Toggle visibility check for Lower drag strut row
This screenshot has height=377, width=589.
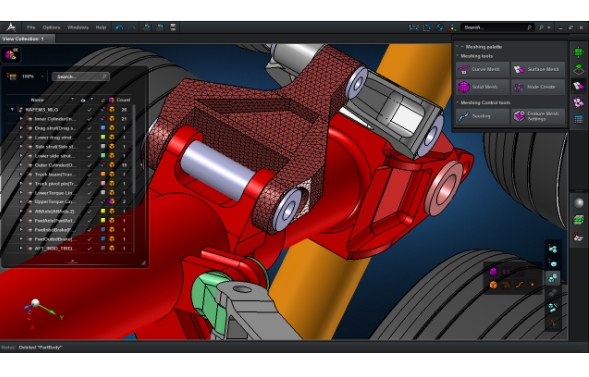click(89, 137)
